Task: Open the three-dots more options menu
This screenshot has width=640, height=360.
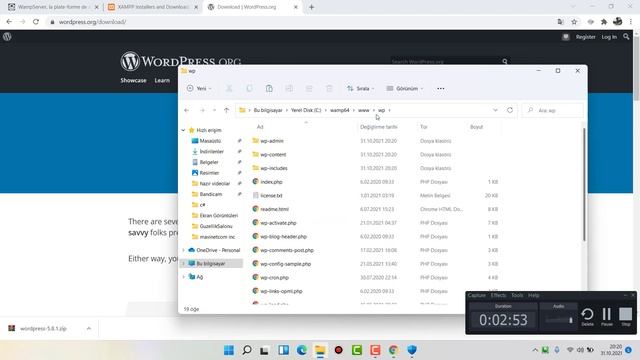Action: click(x=440, y=89)
